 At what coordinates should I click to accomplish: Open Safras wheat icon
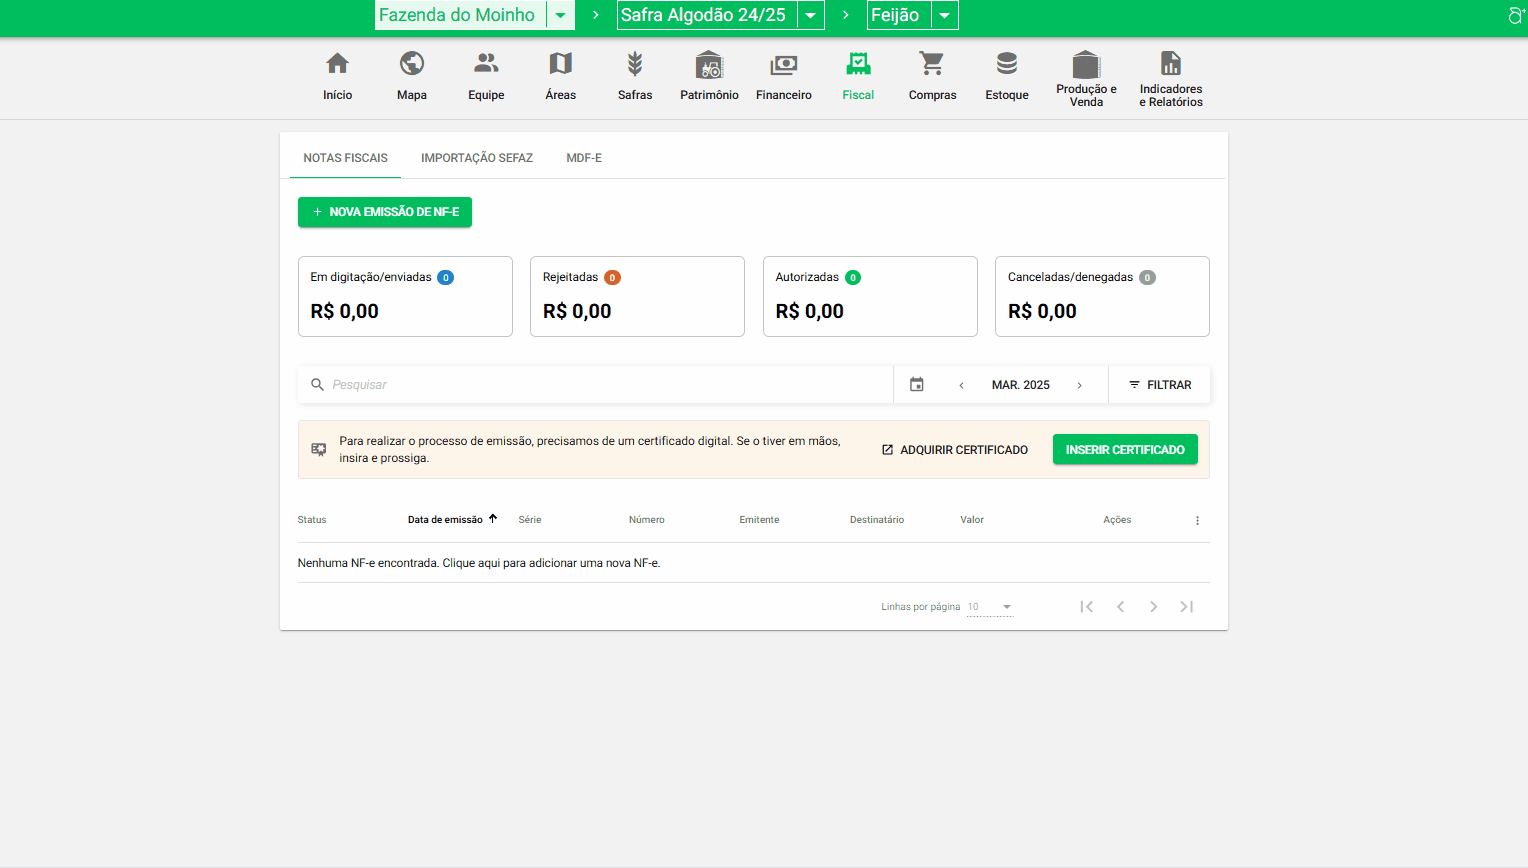[x=634, y=65]
